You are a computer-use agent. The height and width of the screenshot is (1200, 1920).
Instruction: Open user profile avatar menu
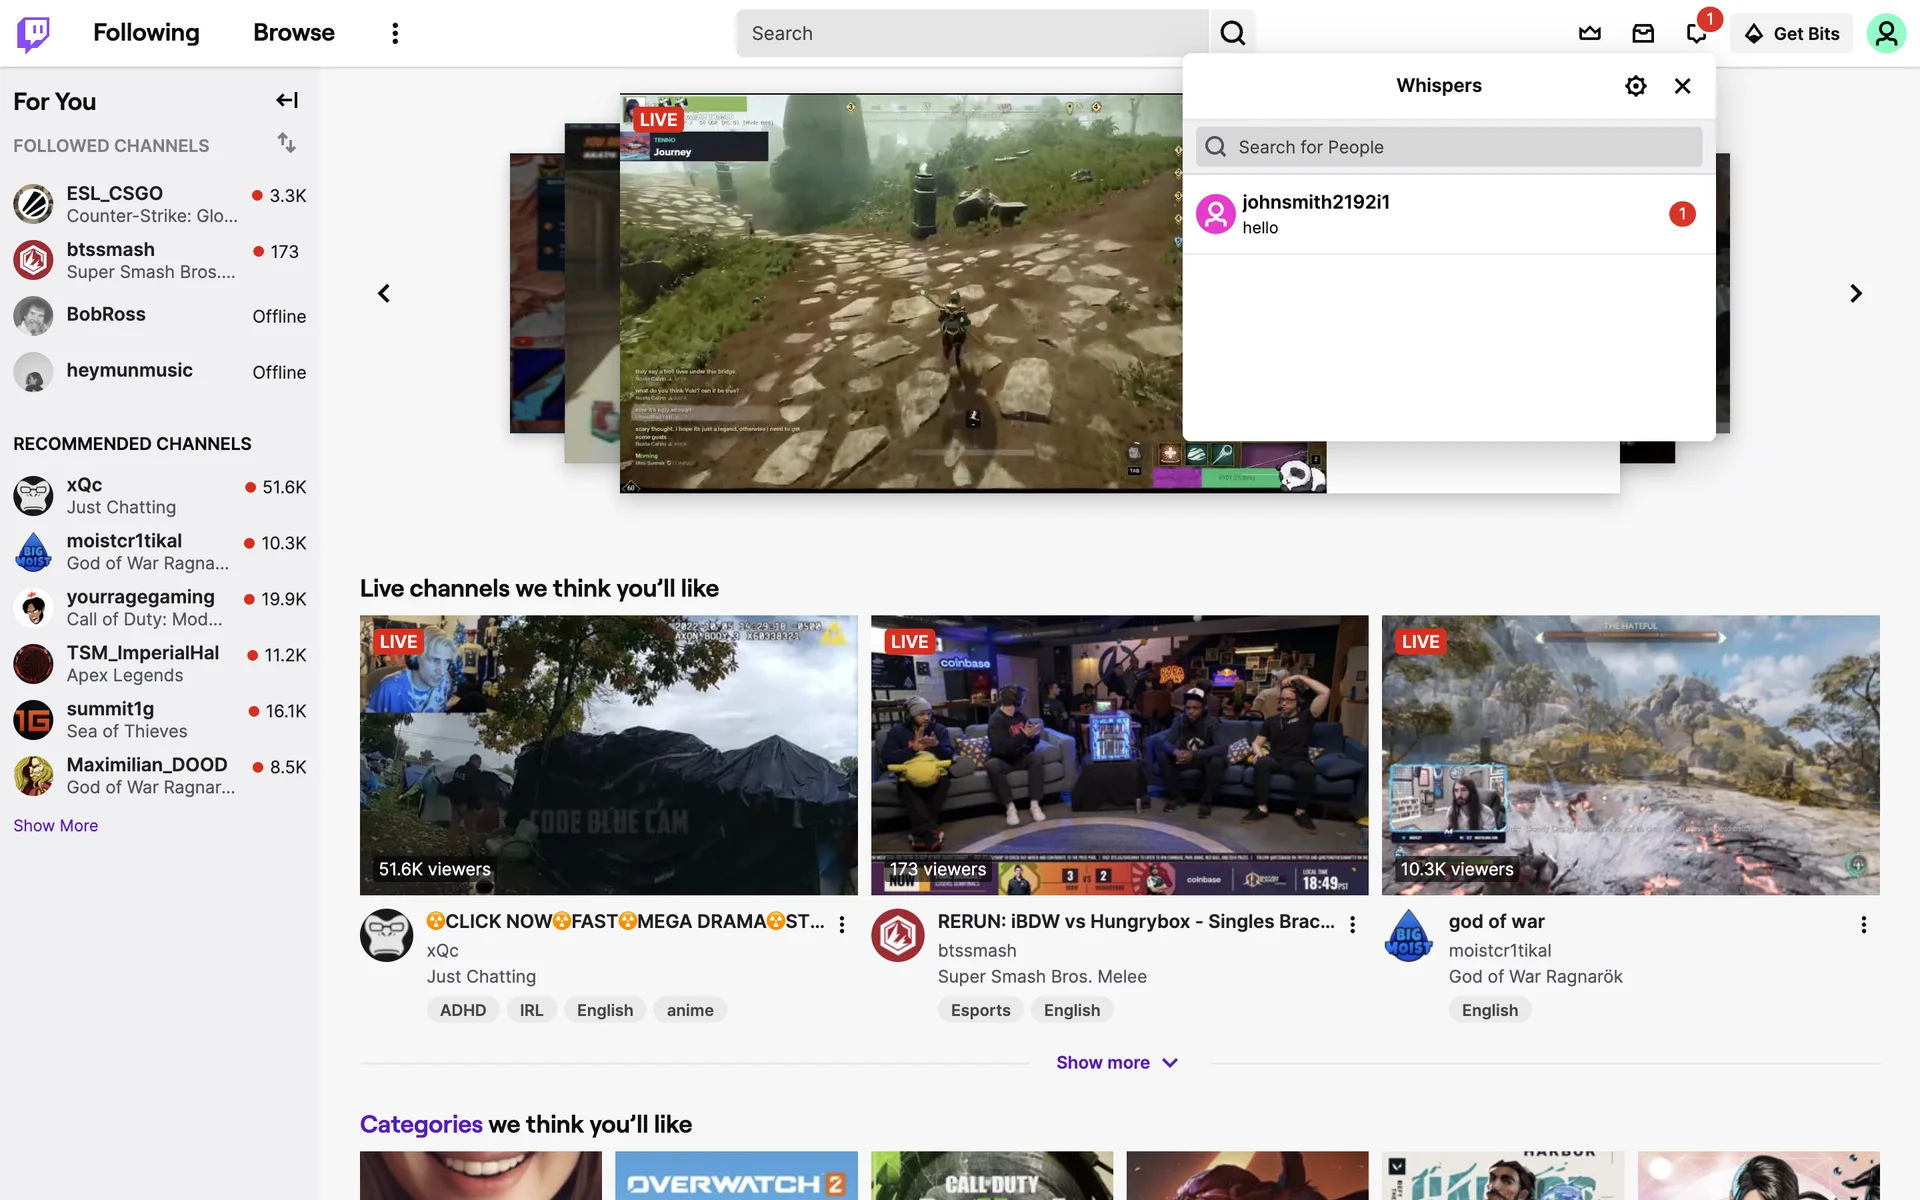point(1885,33)
